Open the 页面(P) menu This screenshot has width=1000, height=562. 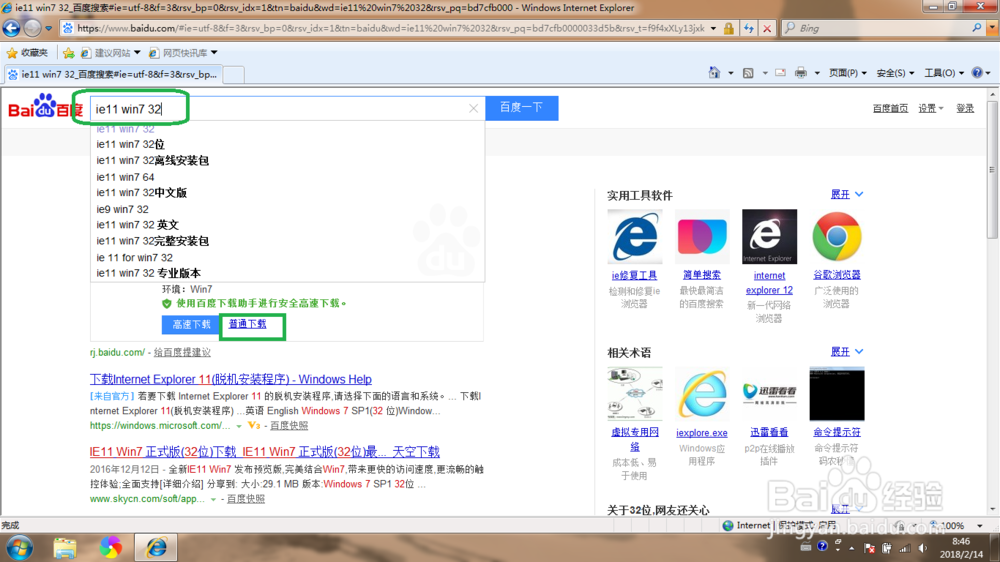point(848,73)
